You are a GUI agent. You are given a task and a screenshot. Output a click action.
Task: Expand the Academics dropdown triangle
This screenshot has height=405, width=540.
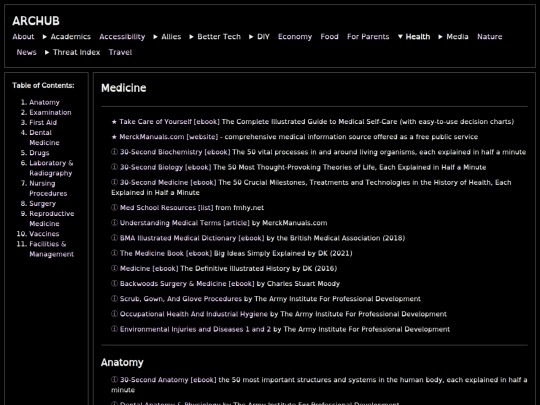click(44, 37)
